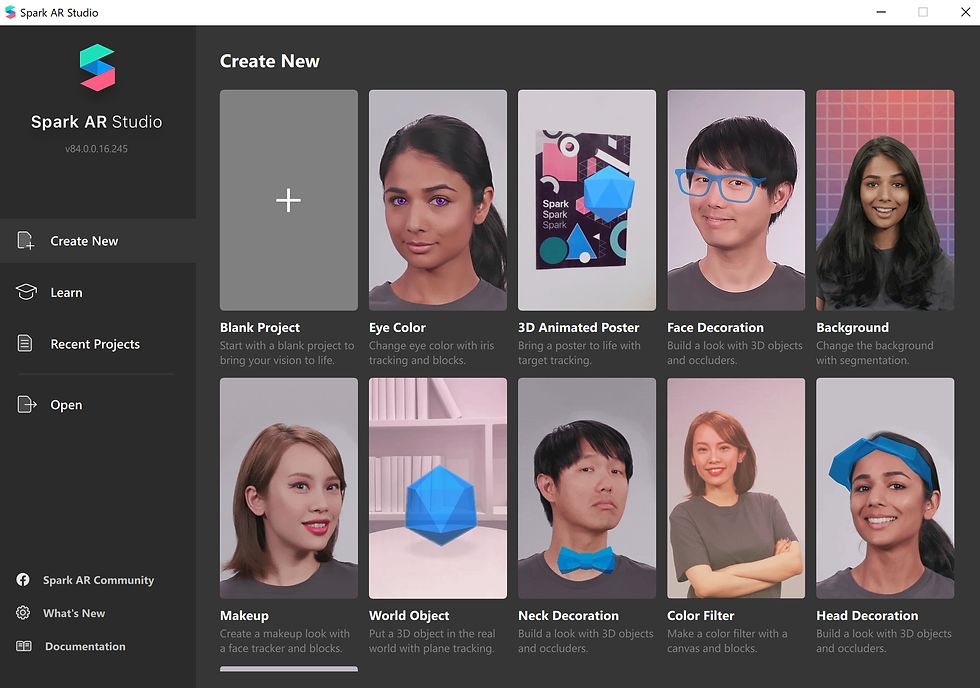This screenshot has height=688, width=980.
Task: Click the Learn graduation cap icon
Action: click(26, 292)
